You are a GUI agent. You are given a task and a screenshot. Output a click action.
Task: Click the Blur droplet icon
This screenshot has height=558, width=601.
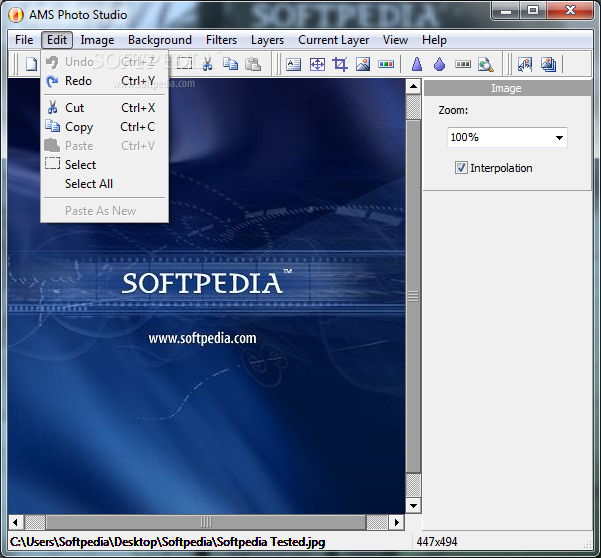440,64
